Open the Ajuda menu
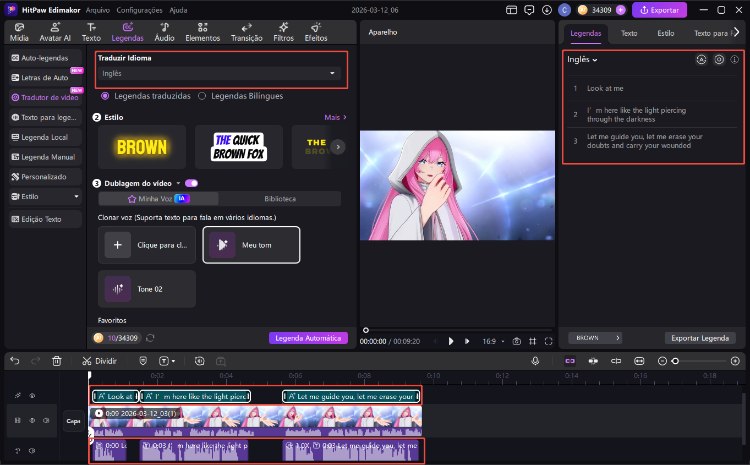Viewport: 750px width, 465px height. coord(178,10)
